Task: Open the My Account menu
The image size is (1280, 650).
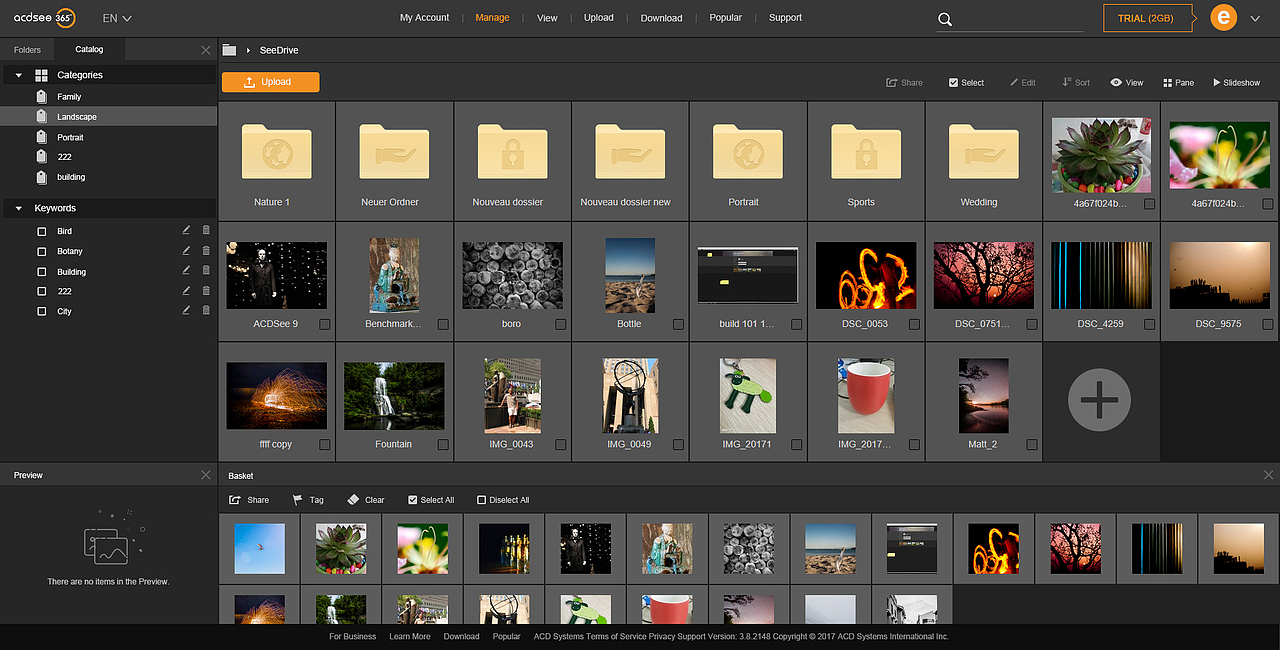Action: coord(424,17)
